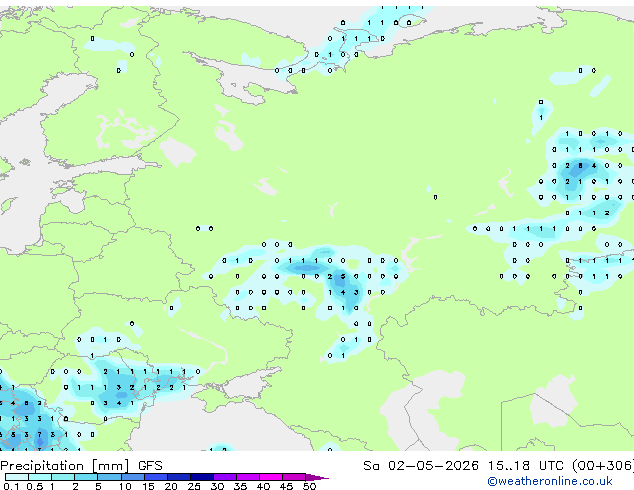Open the weatheronline.co.uk copyright link

coord(549,481)
